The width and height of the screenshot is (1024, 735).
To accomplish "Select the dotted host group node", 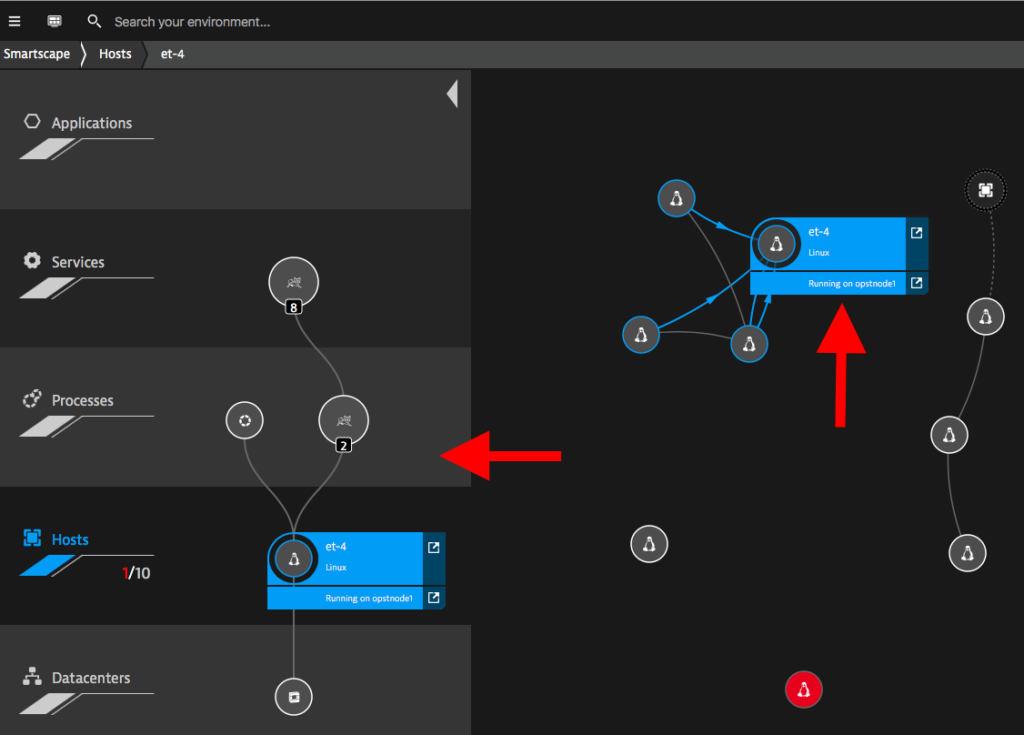I will [985, 190].
